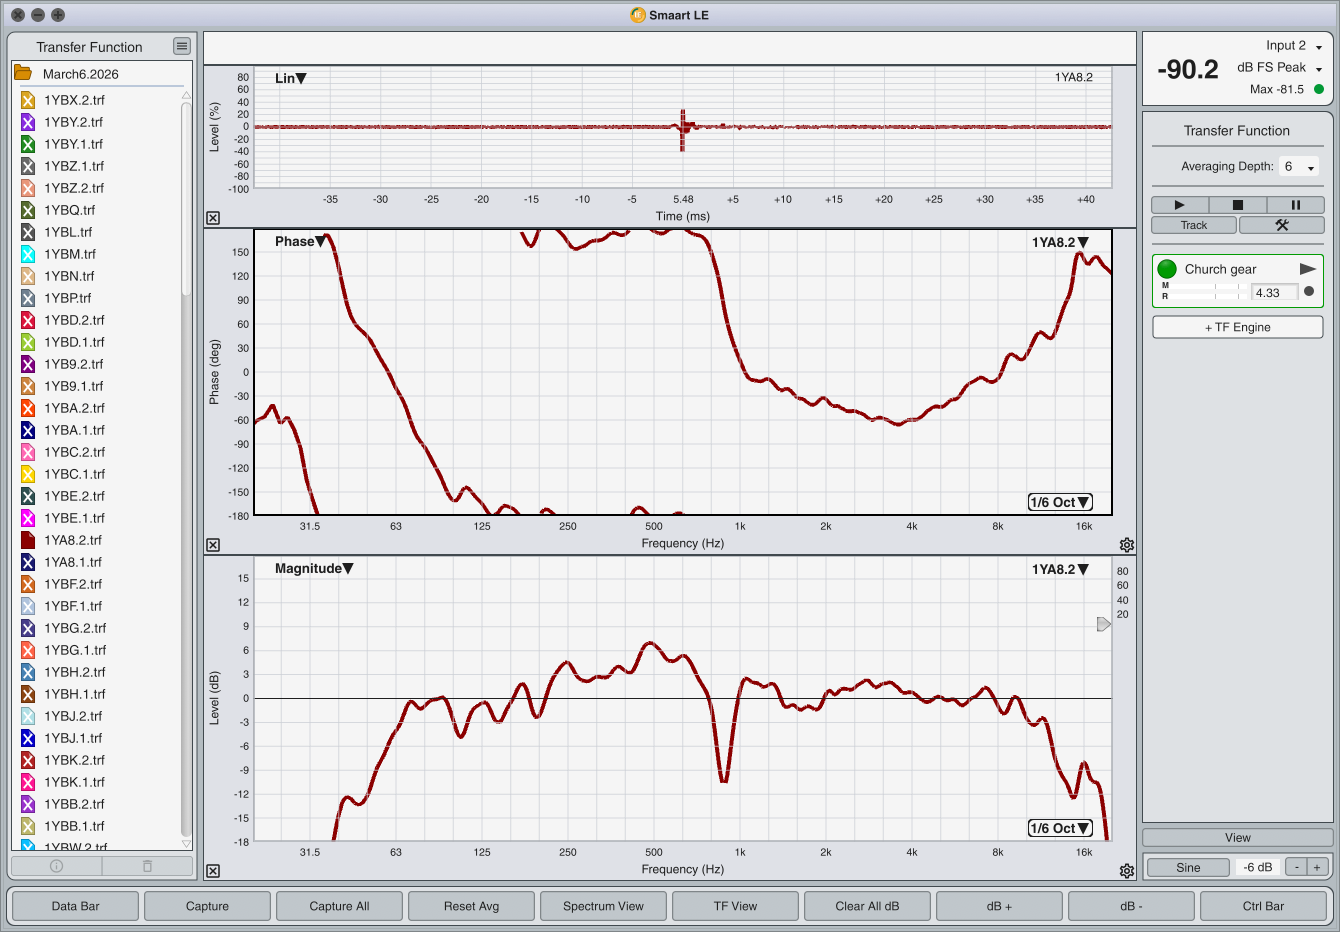Click the cyan 1YBM.trf trace icon
Image resolution: width=1340 pixels, height=932 pixels.
coord(28,254)
